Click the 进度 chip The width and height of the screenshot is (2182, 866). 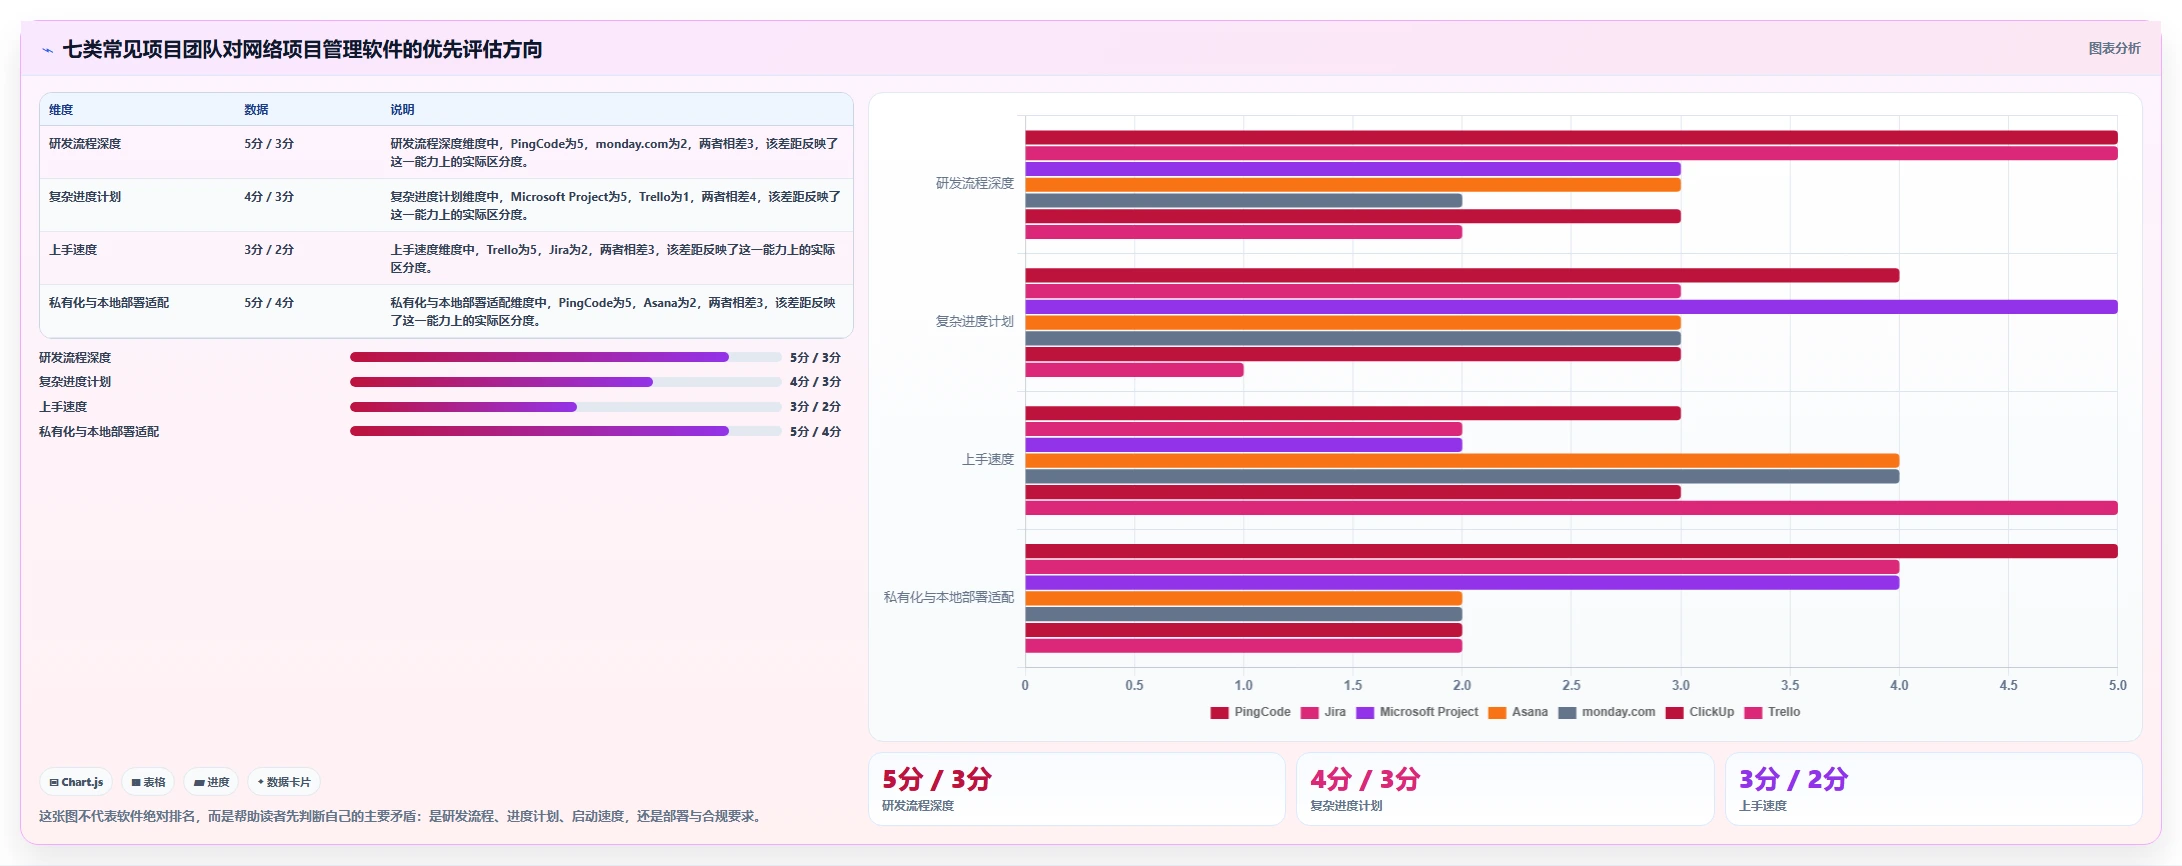pyautogui.click(x=211, y=782)
